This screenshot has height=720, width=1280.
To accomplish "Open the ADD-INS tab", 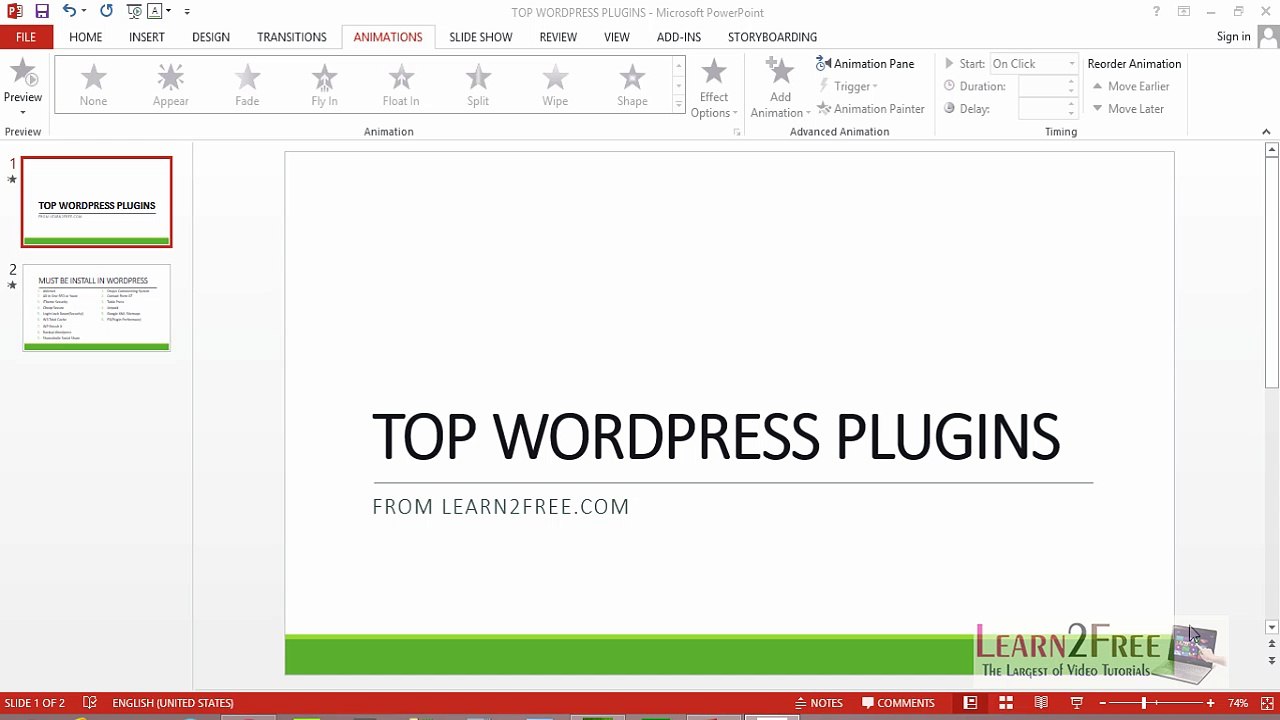I will 679,37.
